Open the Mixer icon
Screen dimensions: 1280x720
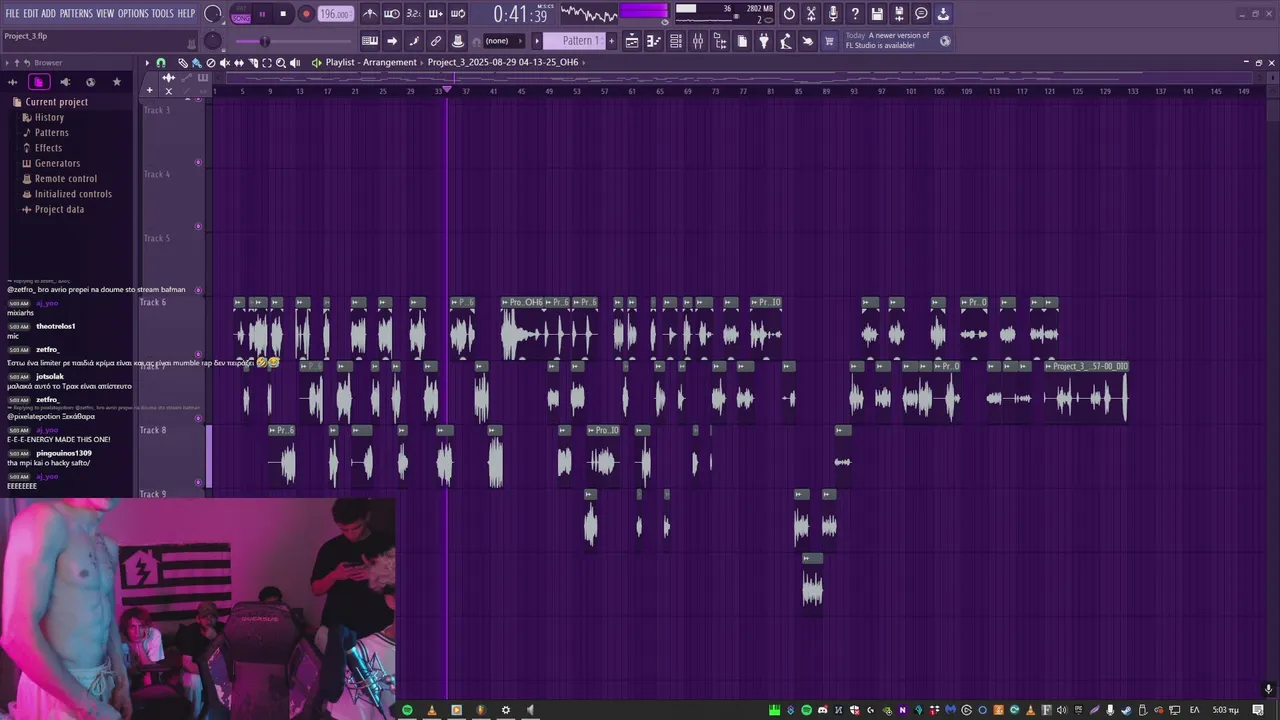pos(698,41)
